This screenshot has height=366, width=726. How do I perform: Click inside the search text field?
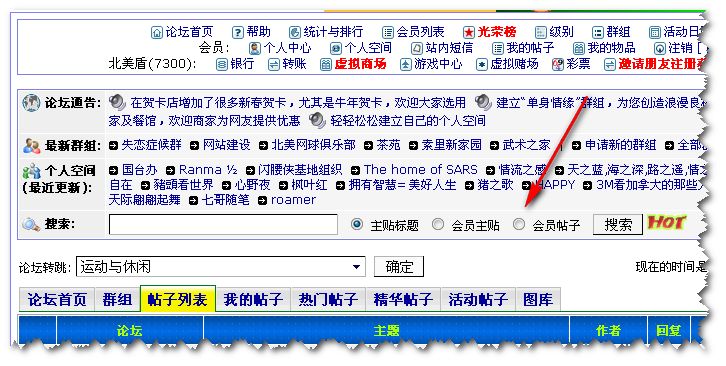tap(223, 225)
